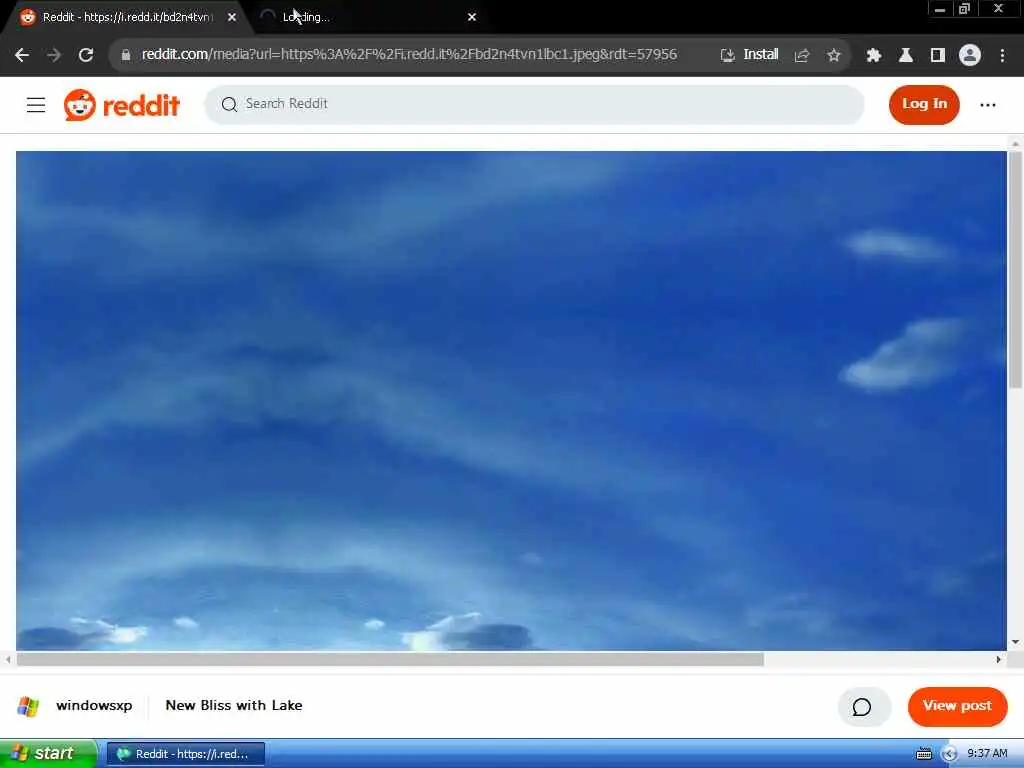Click the horizontal scrollbar right arrow
Screen dimensions: 1024x768
pos(998,660)
